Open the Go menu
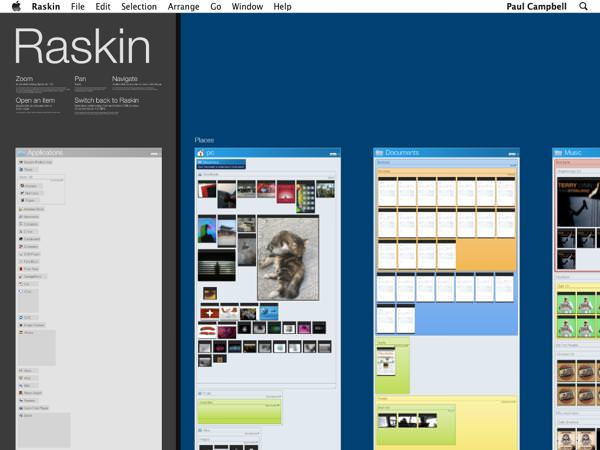This screenshot has width=600, height=450. [x=215, y=7]
